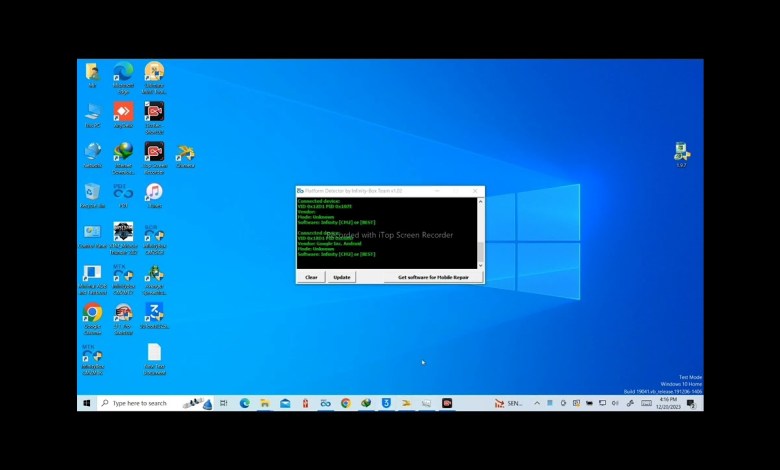This screenshot has height=470, width=780.
Task: Open taskbar clock showing 4:16 PM
Action: tap(668, 403)
